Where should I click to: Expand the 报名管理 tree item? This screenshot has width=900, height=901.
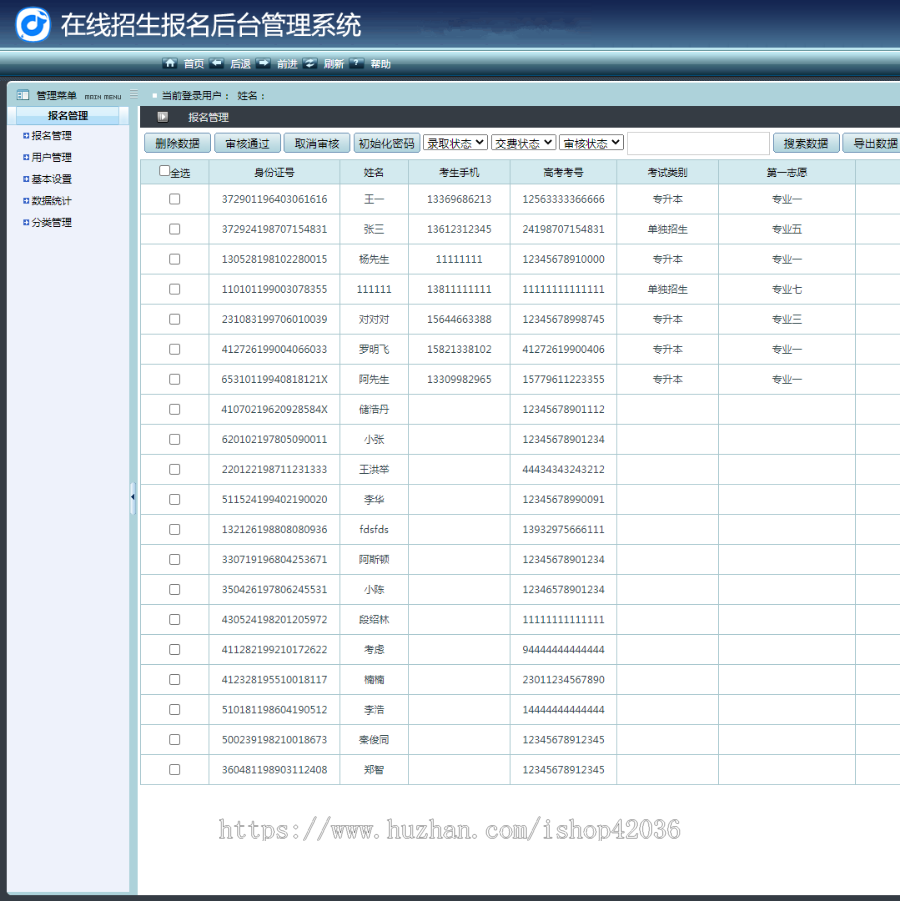26,136
